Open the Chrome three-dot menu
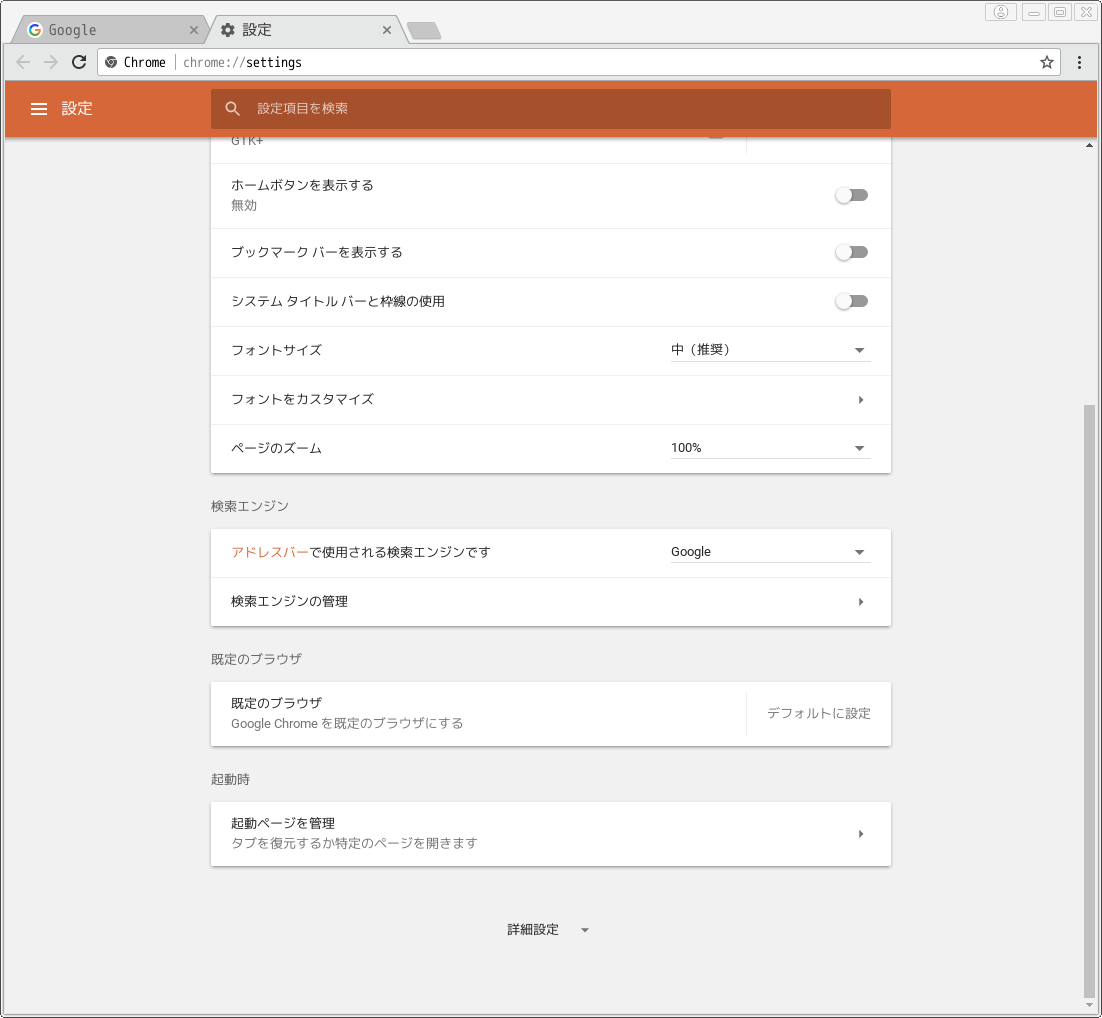 pos(1080,62)
